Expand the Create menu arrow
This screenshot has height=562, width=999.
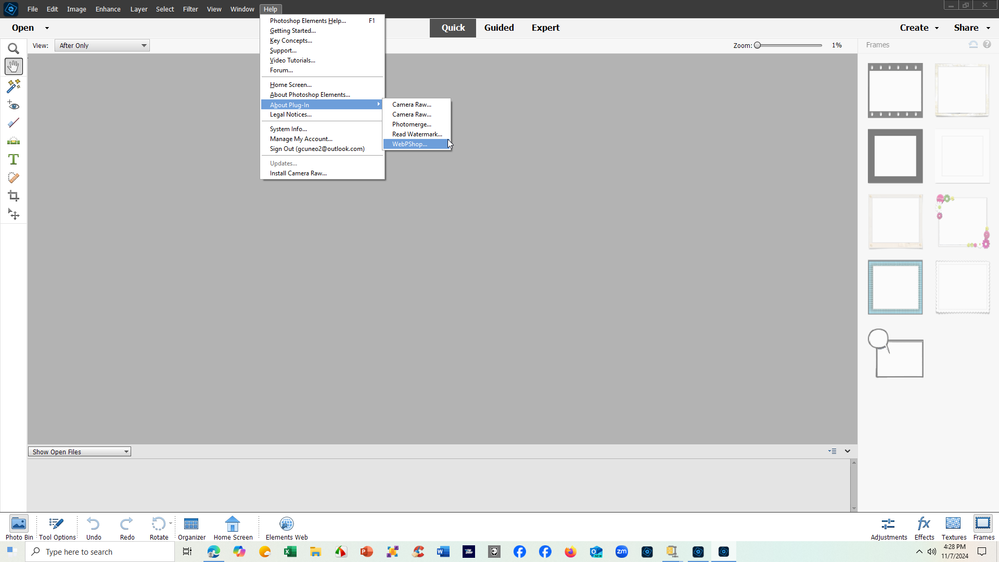(x=937, y=28)
